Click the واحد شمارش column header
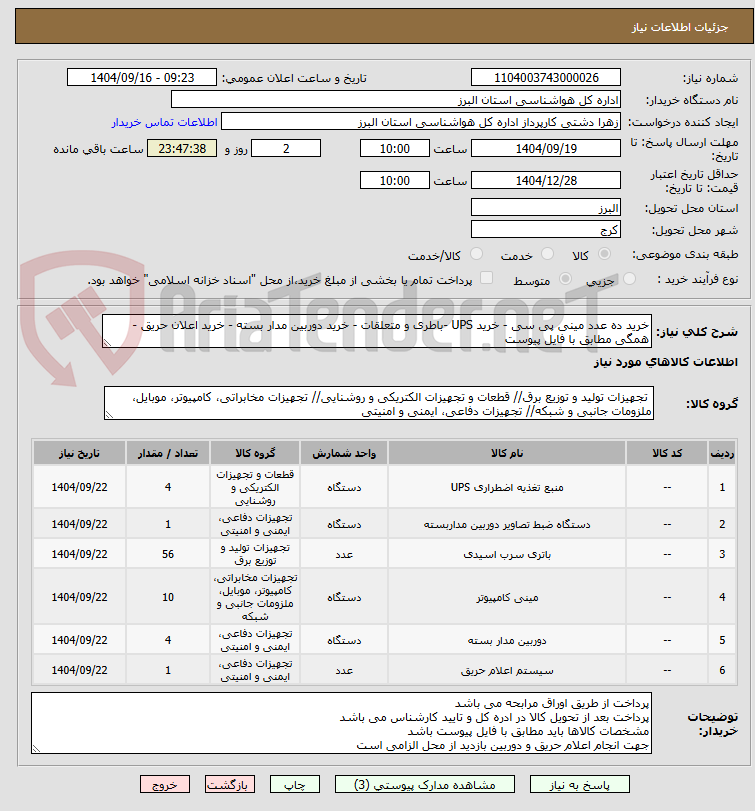 pyautogui.click(x=344, y=453)
